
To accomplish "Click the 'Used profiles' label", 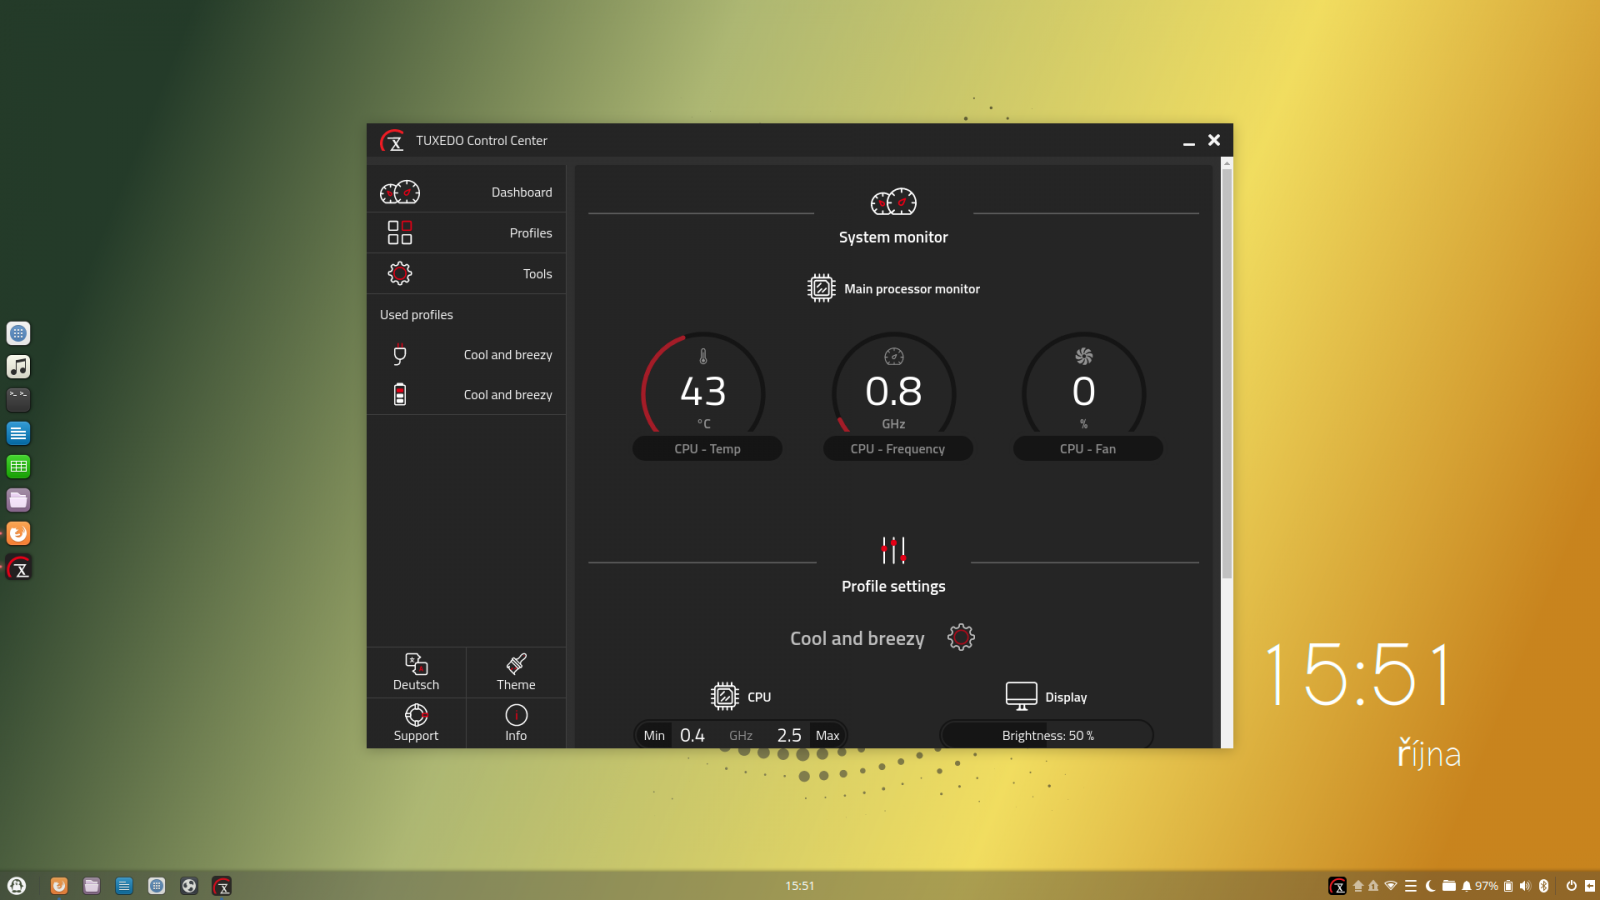I will coord(416,315).
